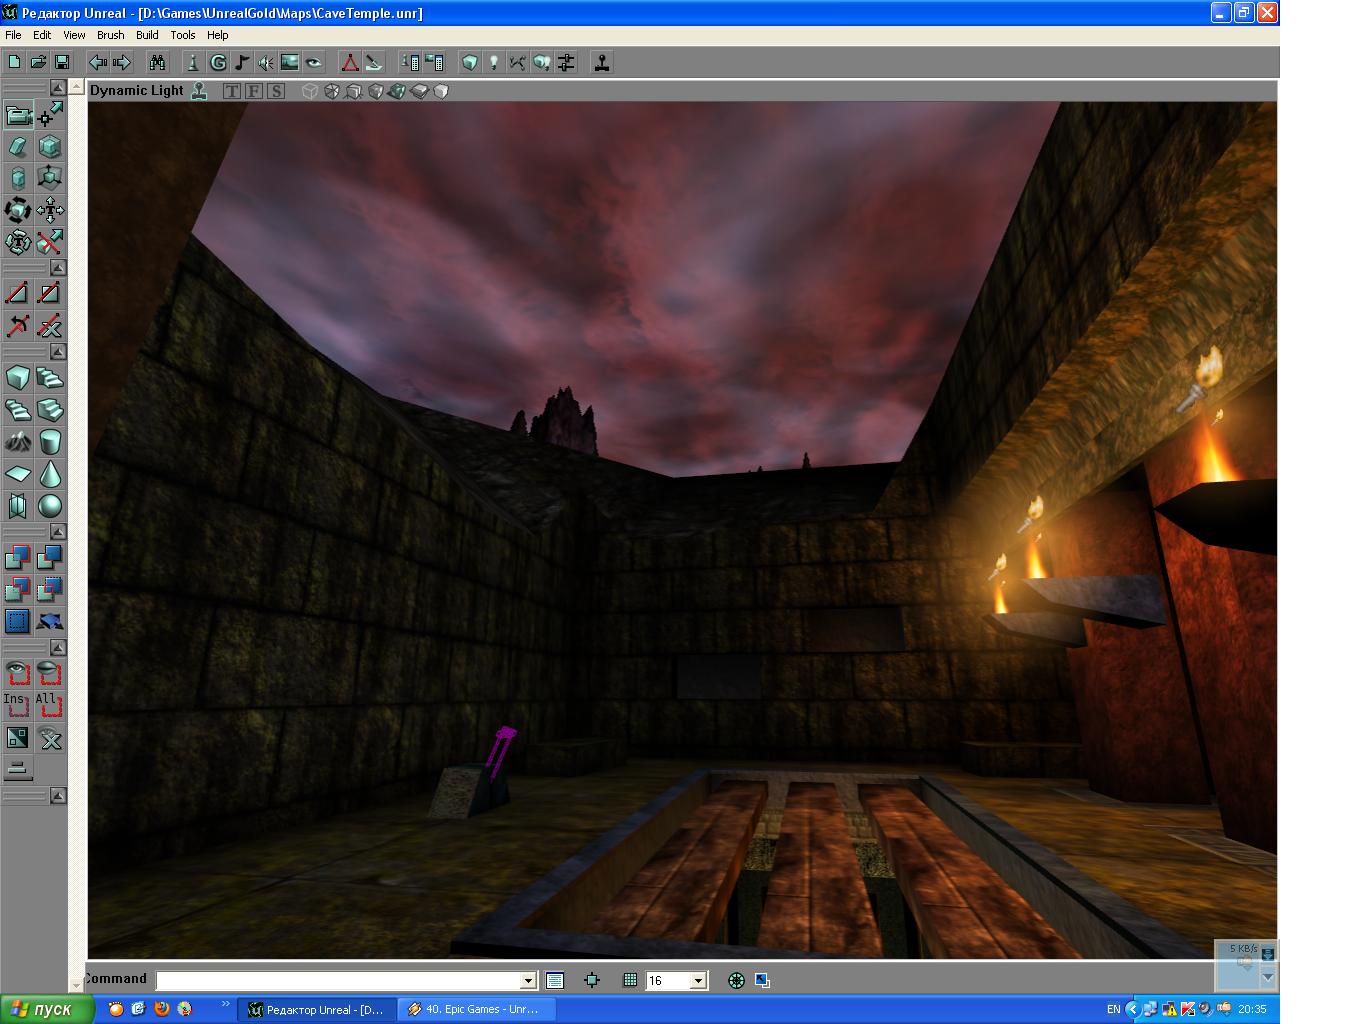This screenshot has width=1362, height=1024.
Task: Hide selected actors (closed eye icon)
Action: click(x=50, y=673)
